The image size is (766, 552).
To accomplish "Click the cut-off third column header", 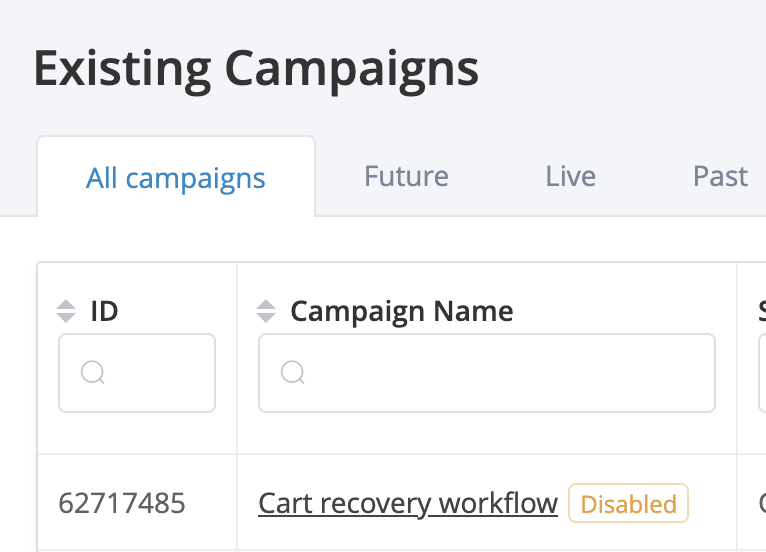I will tap(761, 311).
